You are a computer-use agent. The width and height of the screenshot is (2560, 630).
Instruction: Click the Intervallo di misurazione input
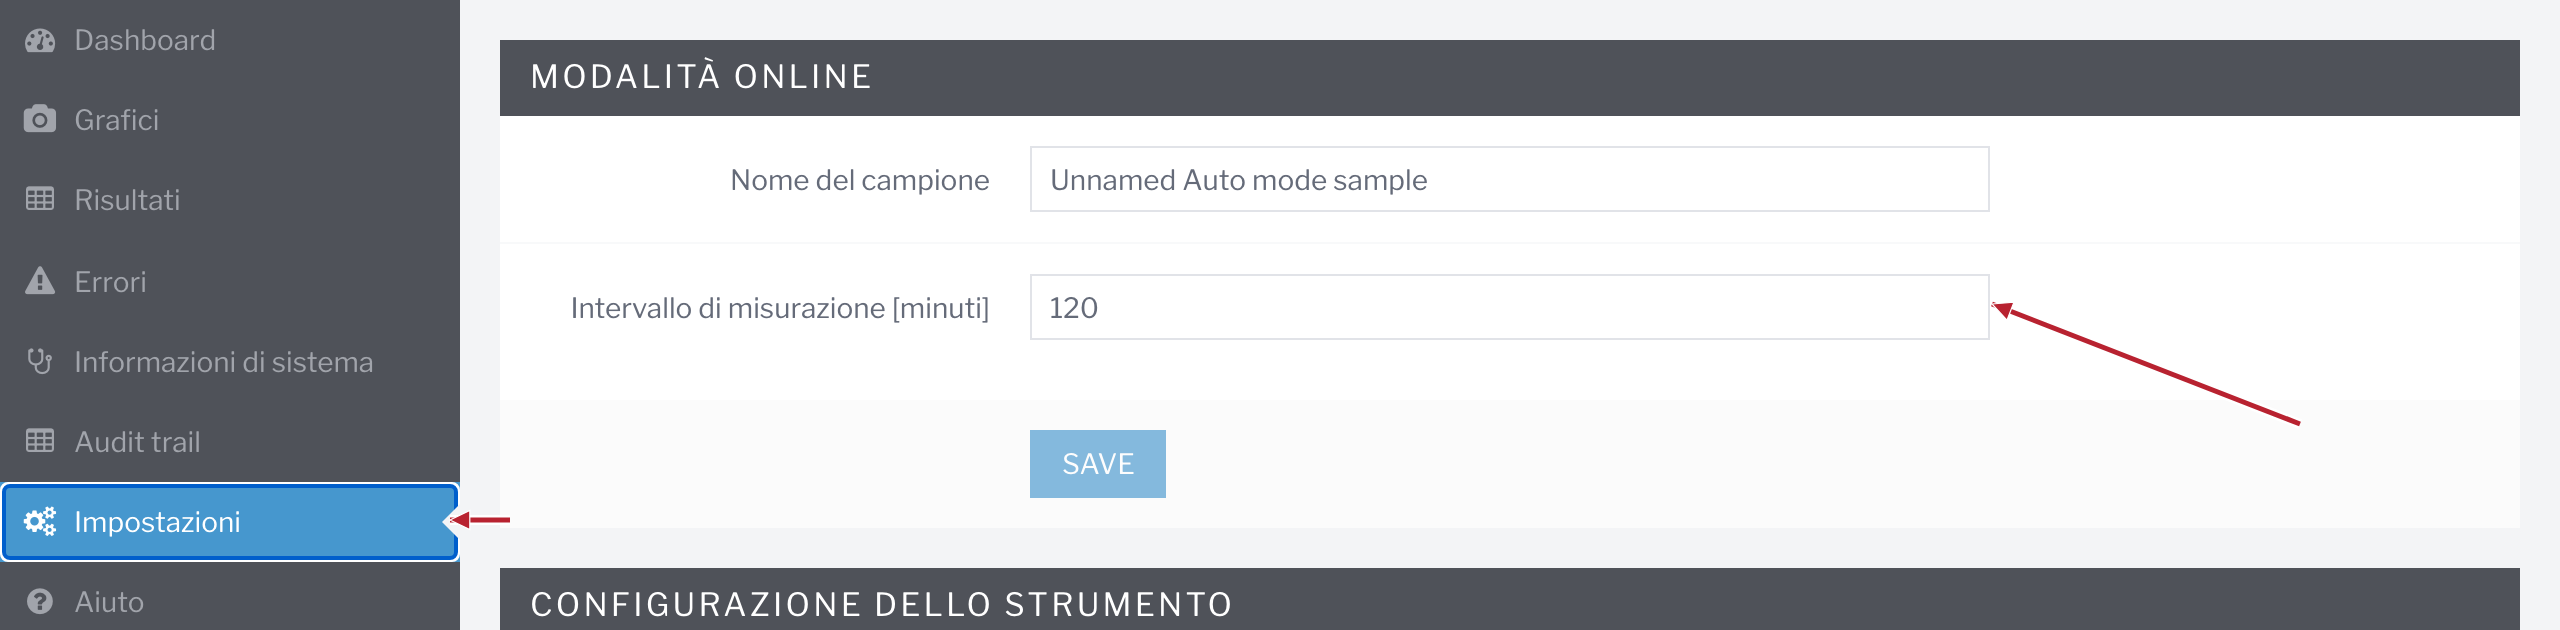[1509, 307]
